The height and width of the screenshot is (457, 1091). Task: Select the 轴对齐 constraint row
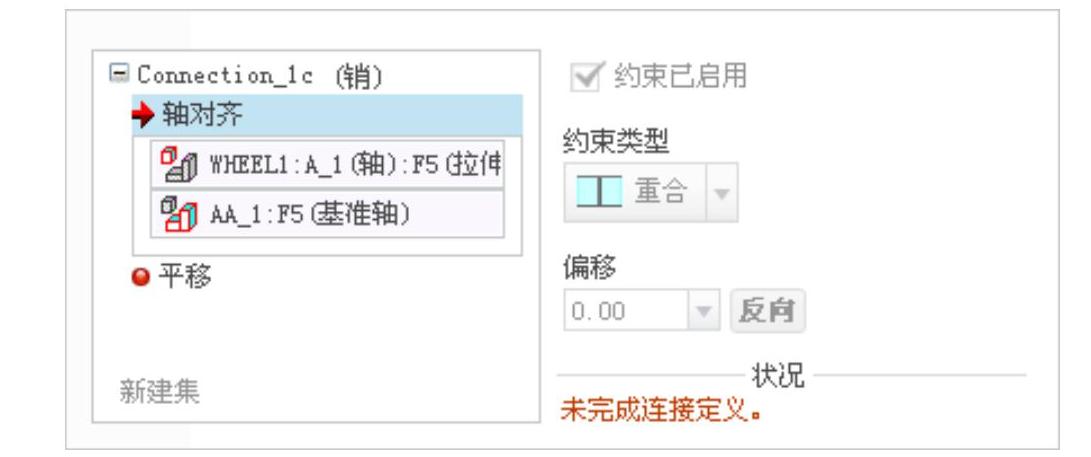pos(327,115)
